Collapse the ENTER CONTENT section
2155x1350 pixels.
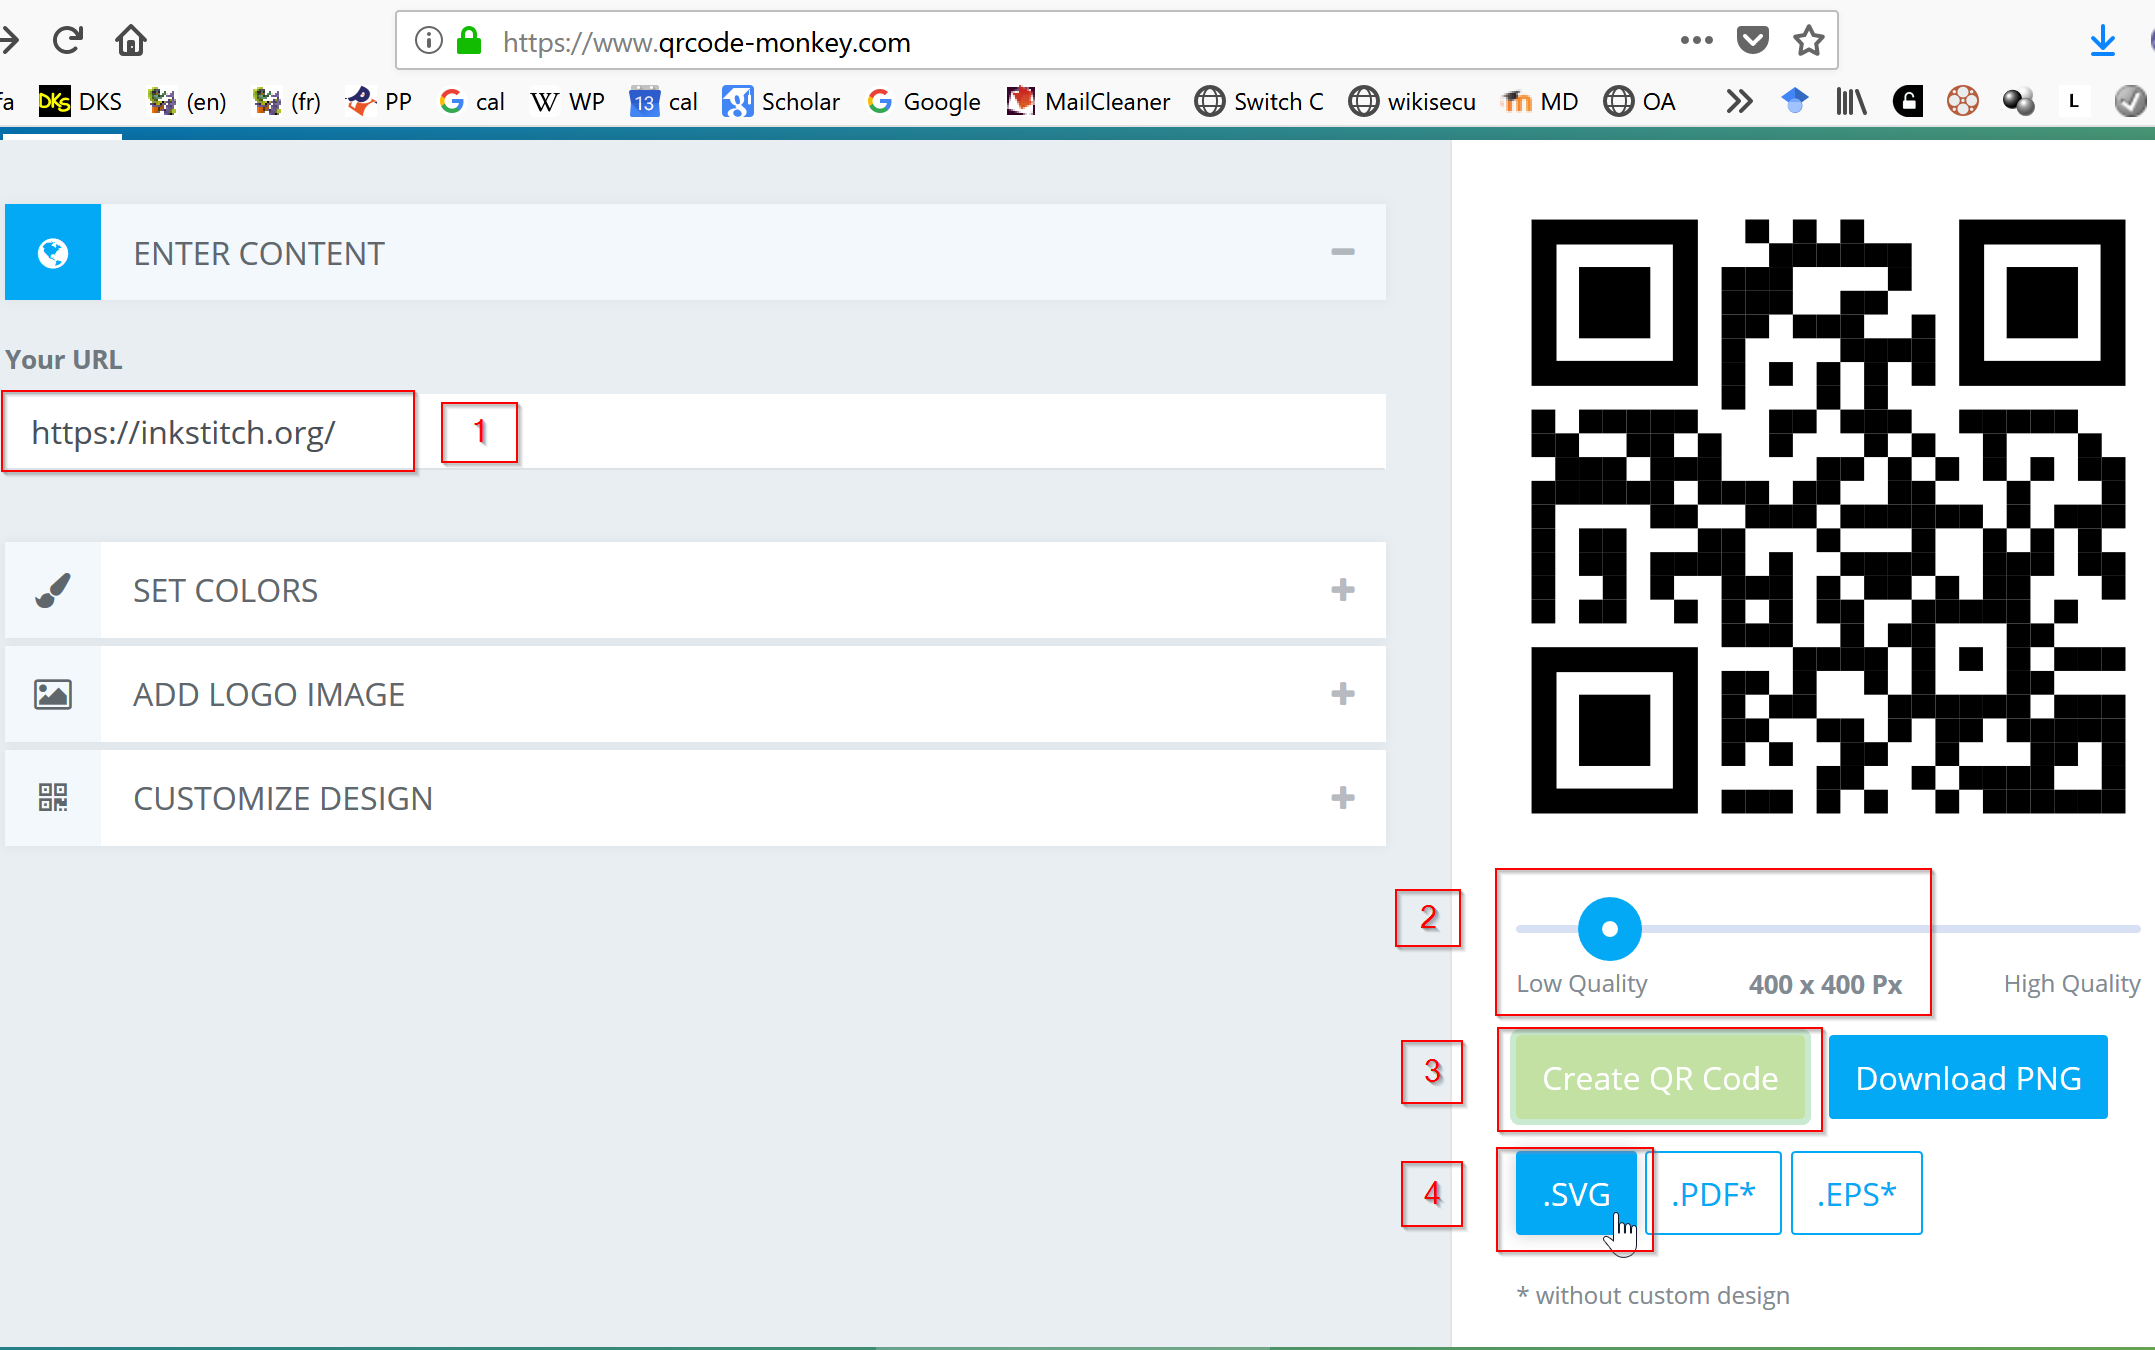pyautogui.click(x=1342, y=252)
